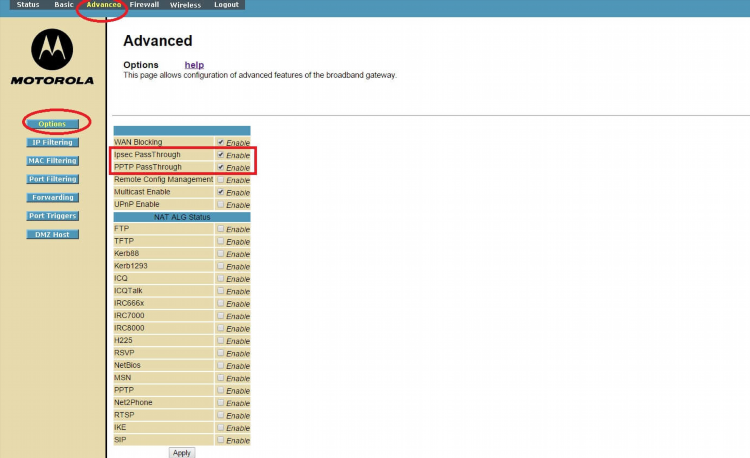
Task: Open the Wireless tab
Action: pyautogui.click(x=186, y=5)
